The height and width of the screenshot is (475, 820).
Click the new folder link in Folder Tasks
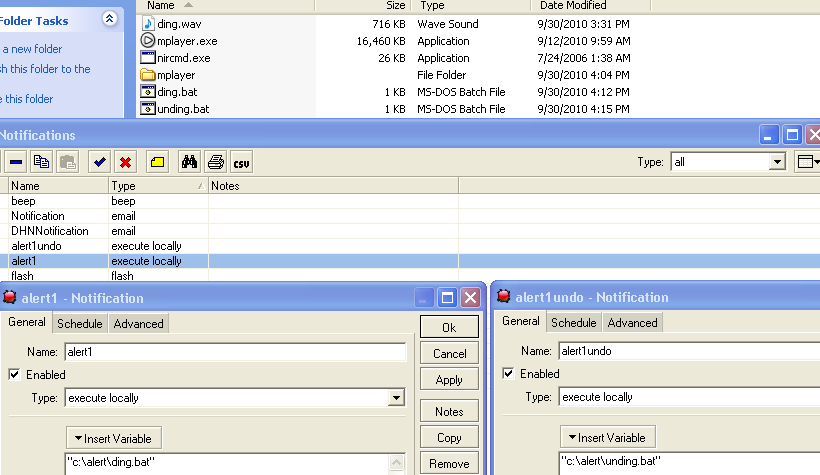32,49
